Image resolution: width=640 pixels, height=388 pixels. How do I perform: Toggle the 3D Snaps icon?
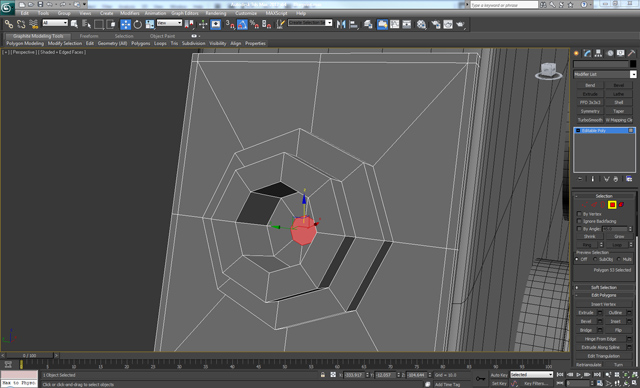click(230, 24)
